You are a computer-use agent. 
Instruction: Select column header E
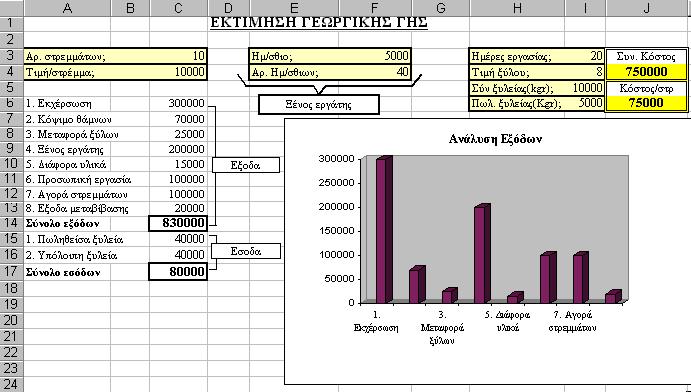pyautogui.click(x=294, y=7)
